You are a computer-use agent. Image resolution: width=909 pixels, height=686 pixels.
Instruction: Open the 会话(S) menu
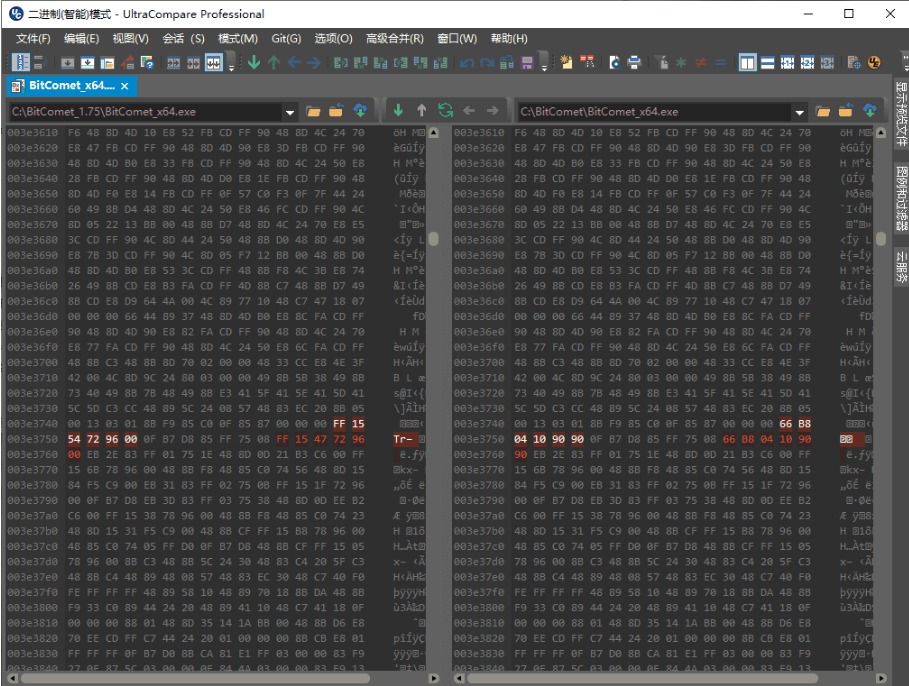click(x=183, y=38)
